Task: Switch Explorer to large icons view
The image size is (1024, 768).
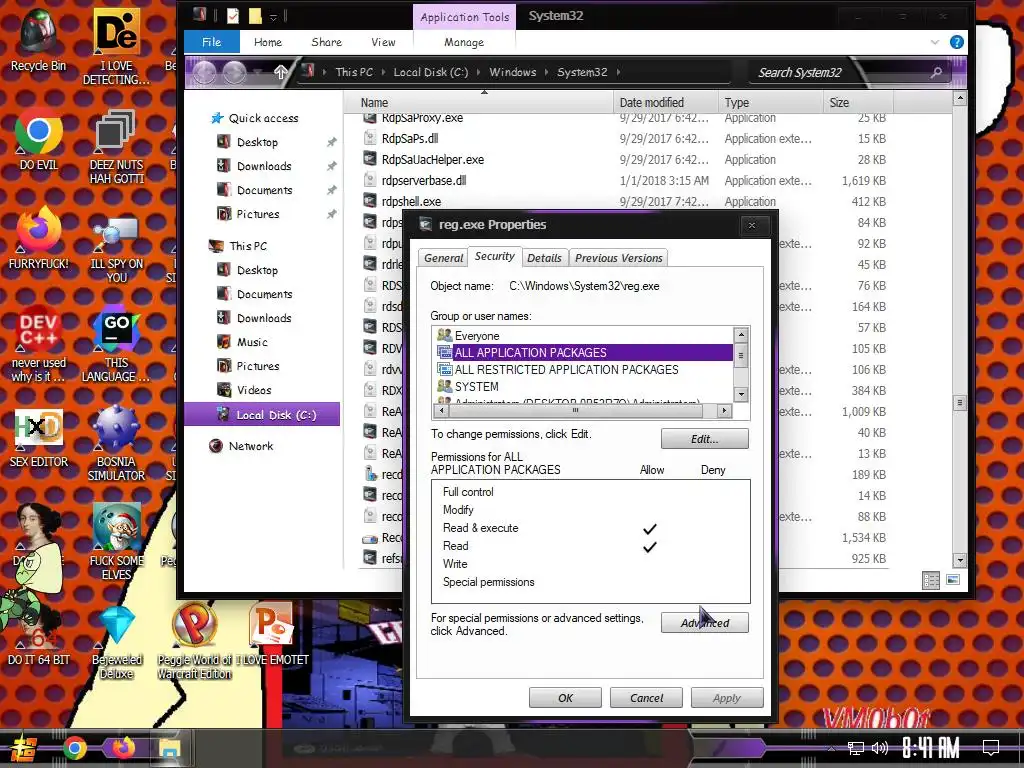Action: tap(953, 580)
